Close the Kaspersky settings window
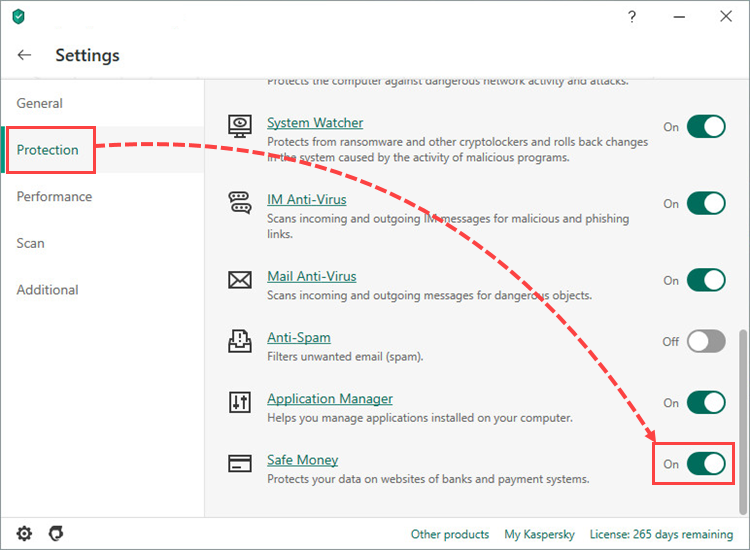This screenshot has height=550, width=750. [726, 17]
